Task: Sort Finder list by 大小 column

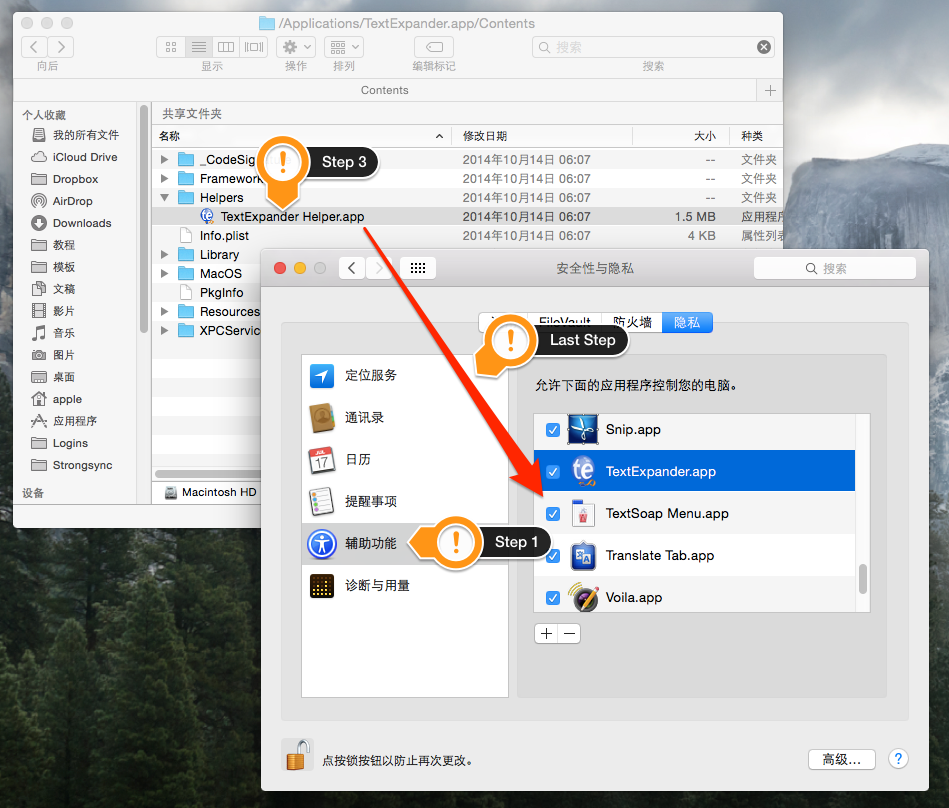Action: [680, 136]
